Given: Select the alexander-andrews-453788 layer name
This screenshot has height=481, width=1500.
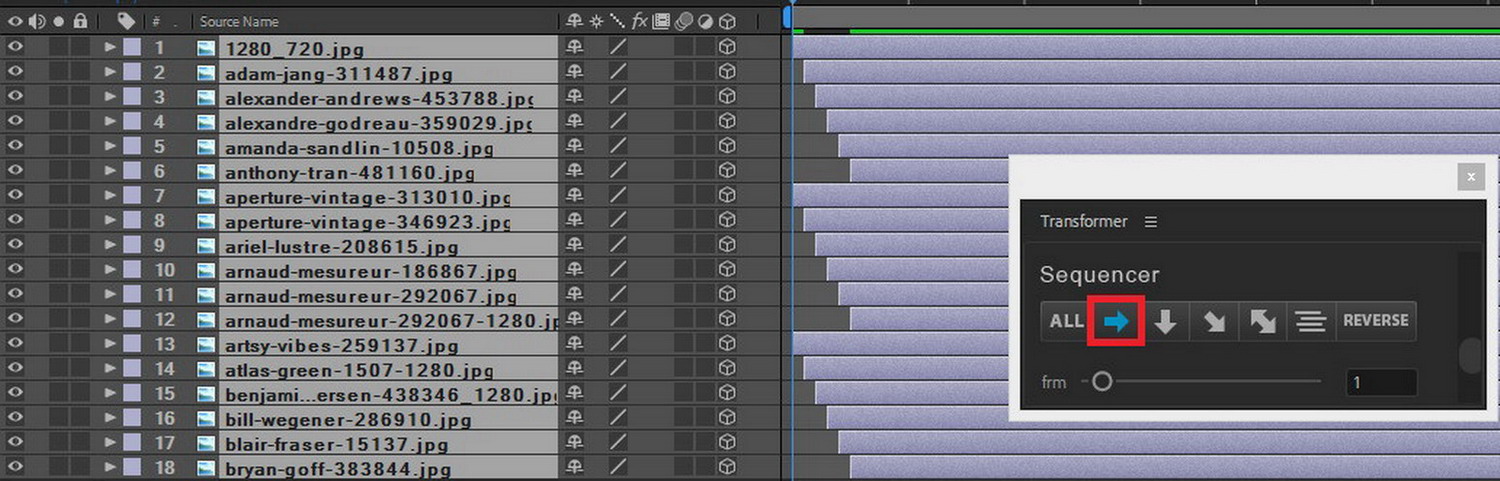Looking at the screenshot, I should coord(378,98).
